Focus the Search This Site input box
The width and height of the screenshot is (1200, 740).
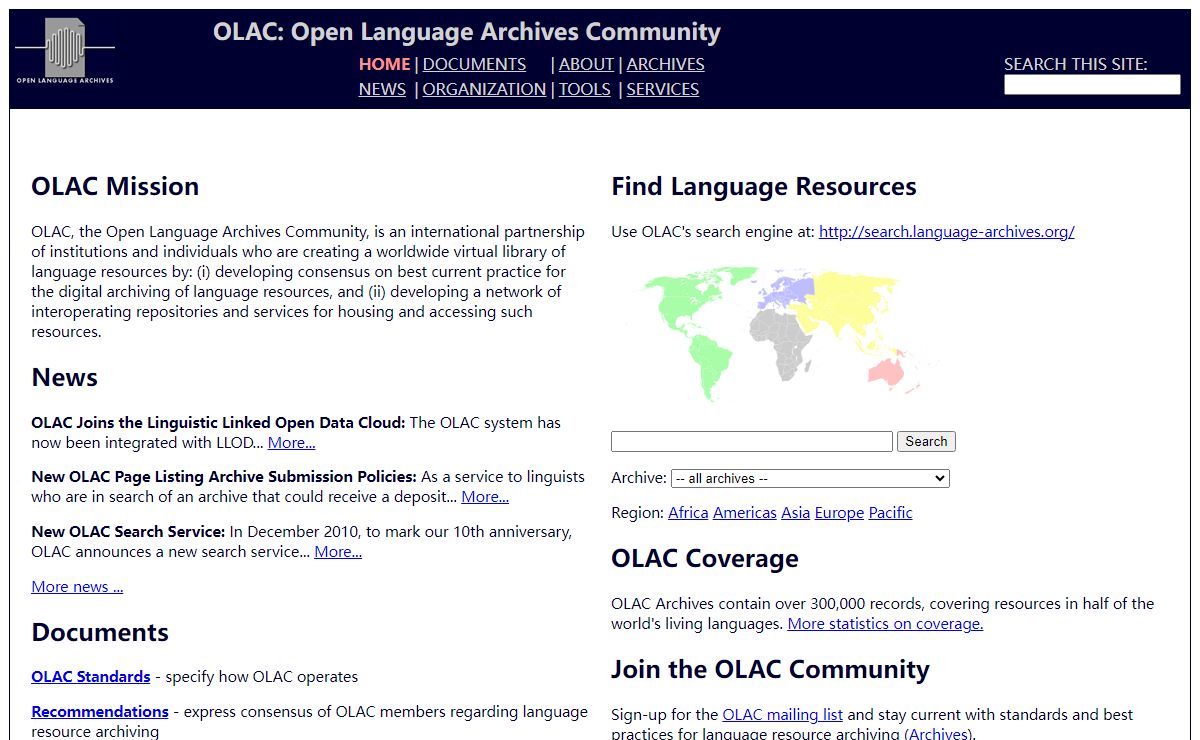tap(1092, 85)
